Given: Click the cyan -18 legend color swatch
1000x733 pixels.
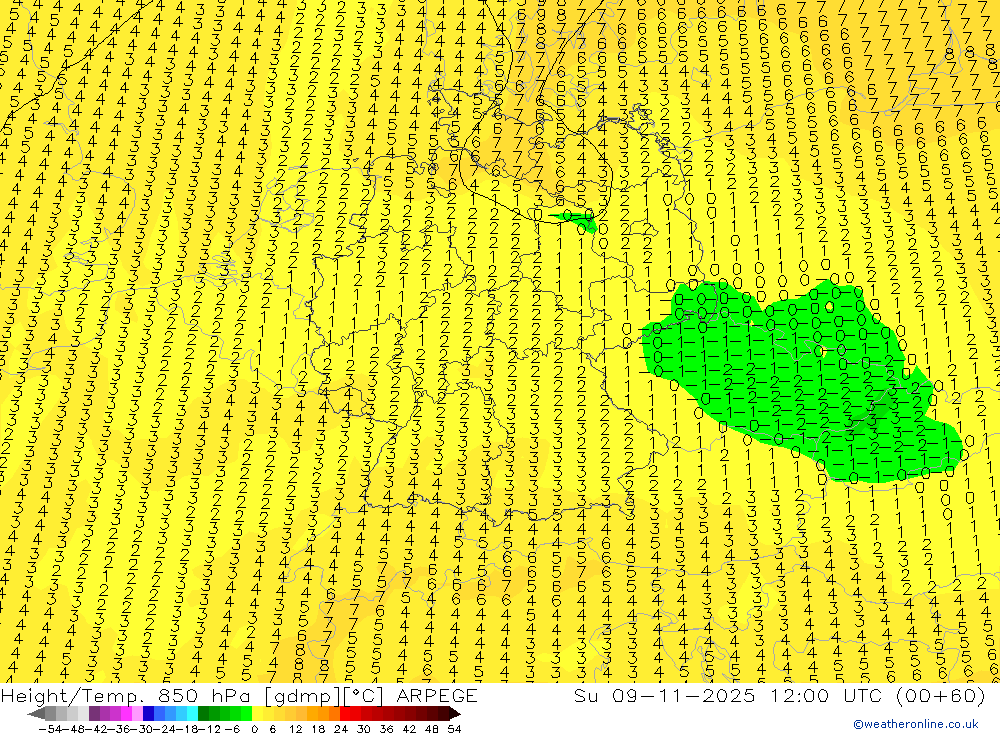Looking at the screenshot, I should point(192,713).
